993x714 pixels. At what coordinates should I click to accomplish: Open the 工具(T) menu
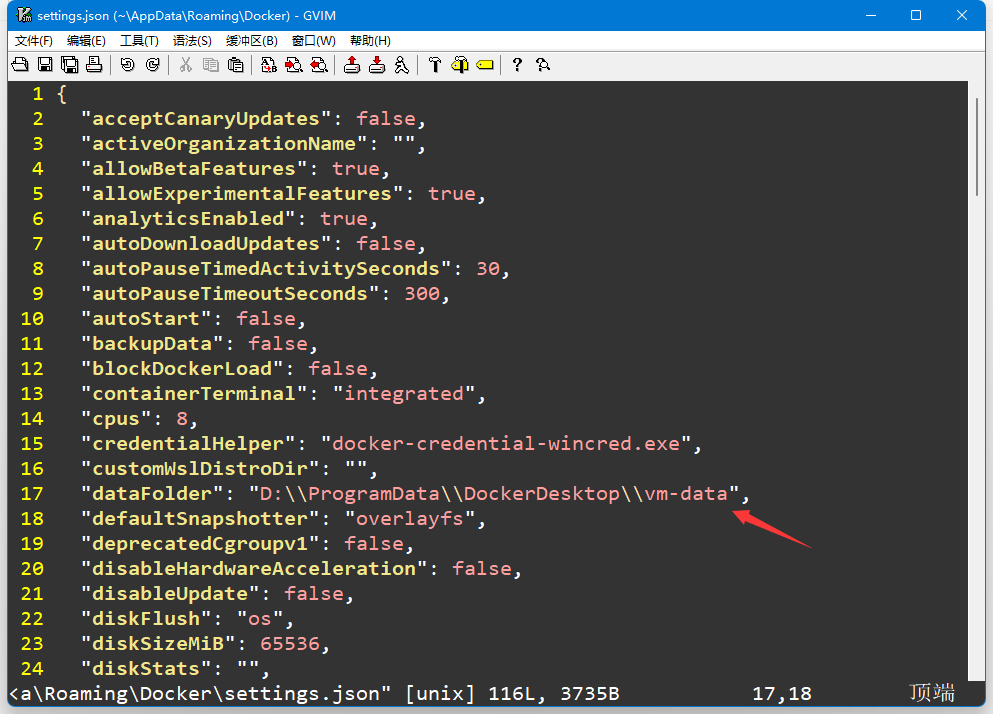[139, 41]
